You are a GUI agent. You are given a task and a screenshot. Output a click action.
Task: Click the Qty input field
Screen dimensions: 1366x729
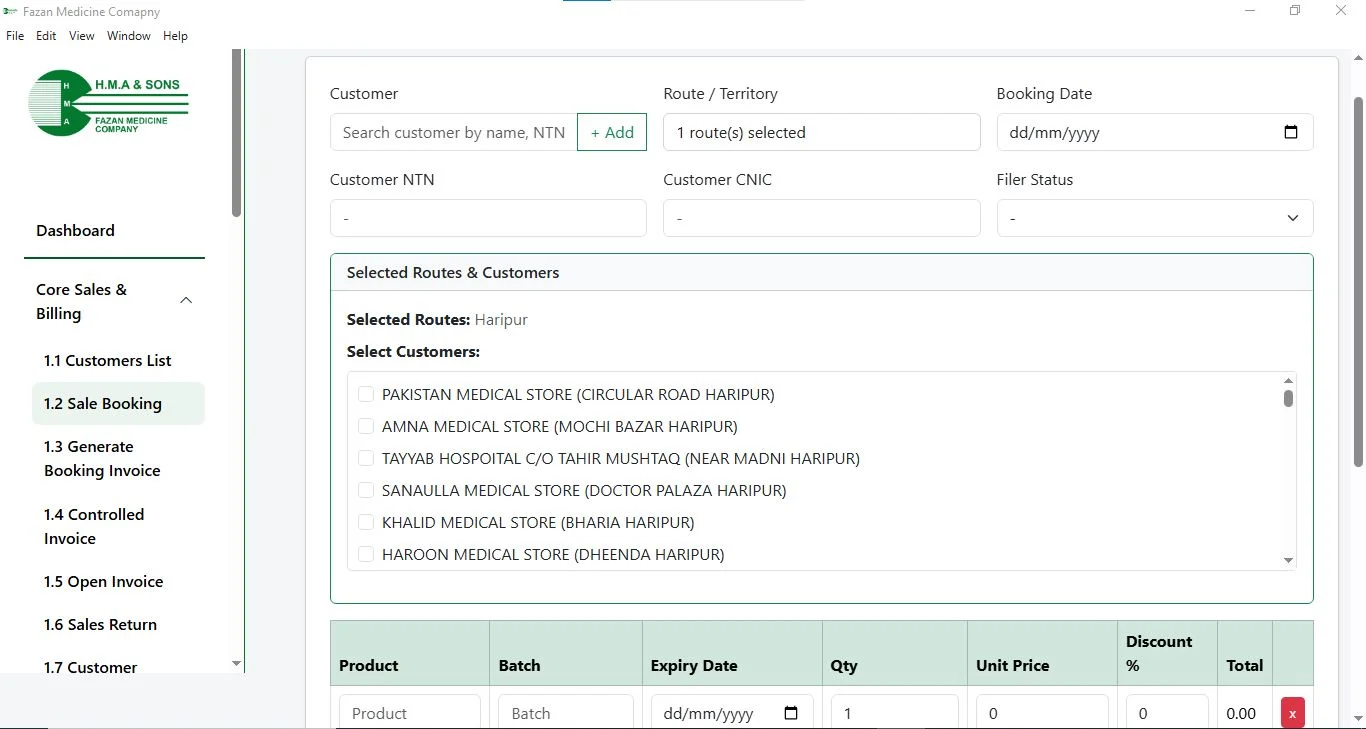point(894,712)
